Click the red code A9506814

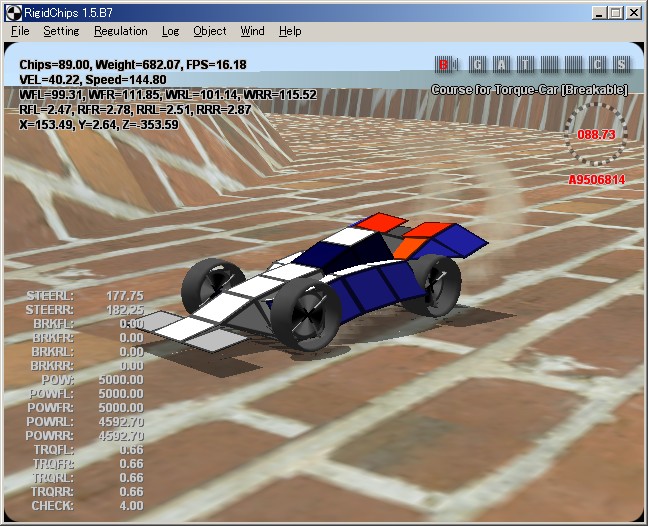pos(596,180)
